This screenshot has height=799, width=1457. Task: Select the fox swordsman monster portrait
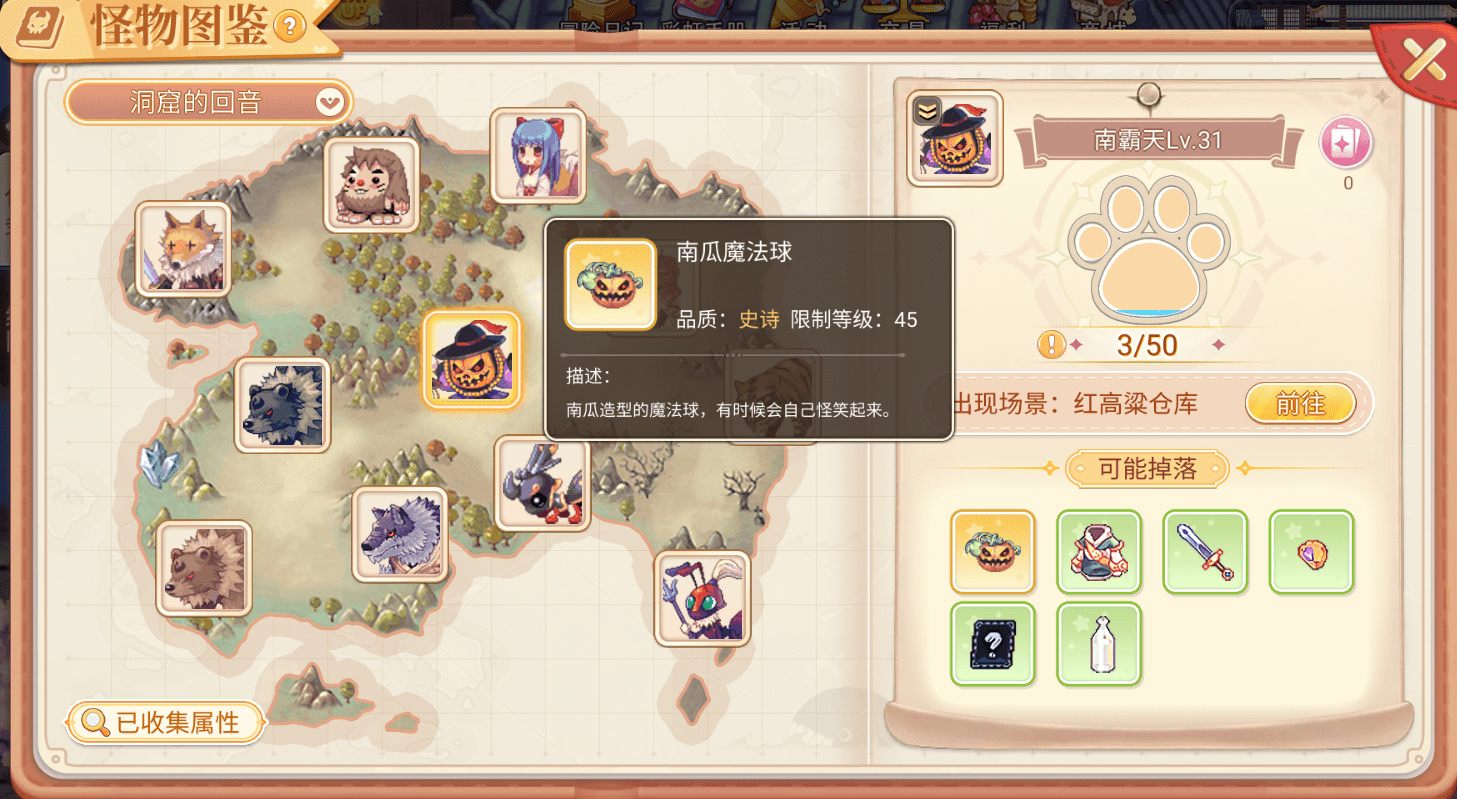pos(183,249)
